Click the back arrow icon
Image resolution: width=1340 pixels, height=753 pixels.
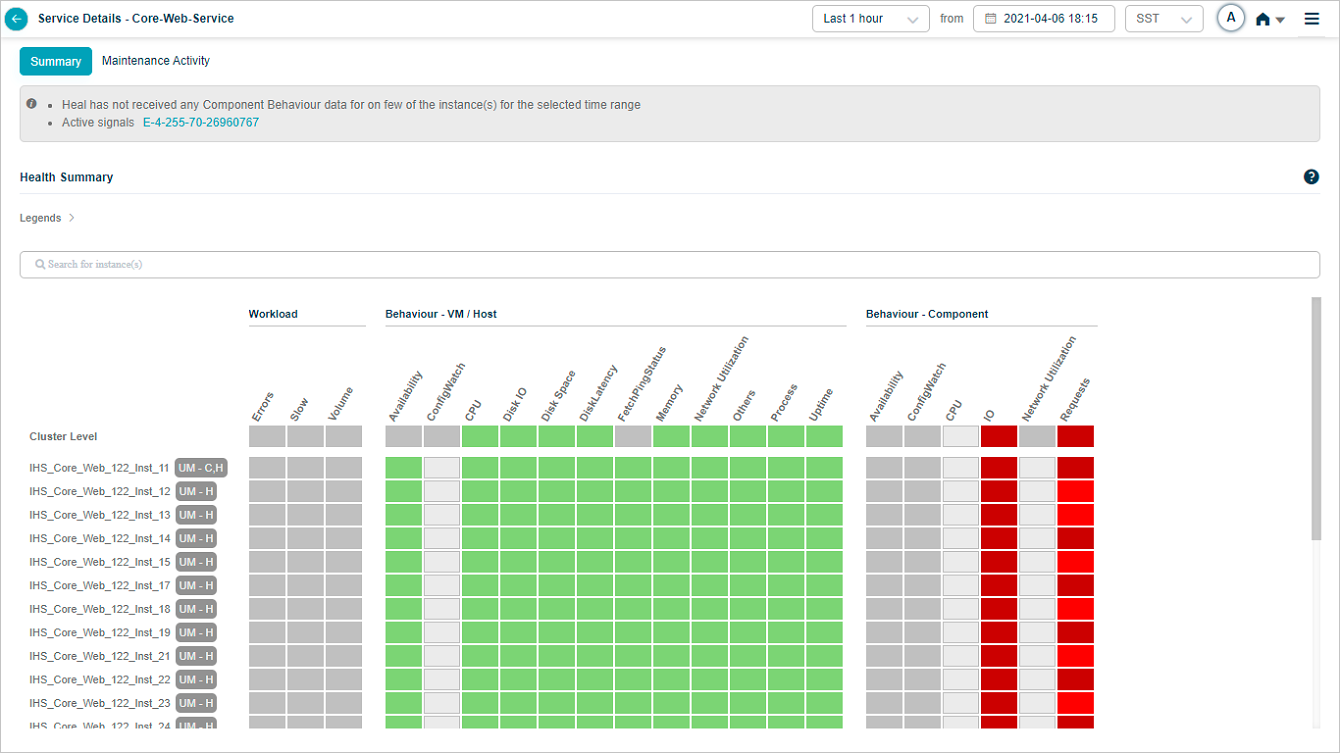pos(16,19)
